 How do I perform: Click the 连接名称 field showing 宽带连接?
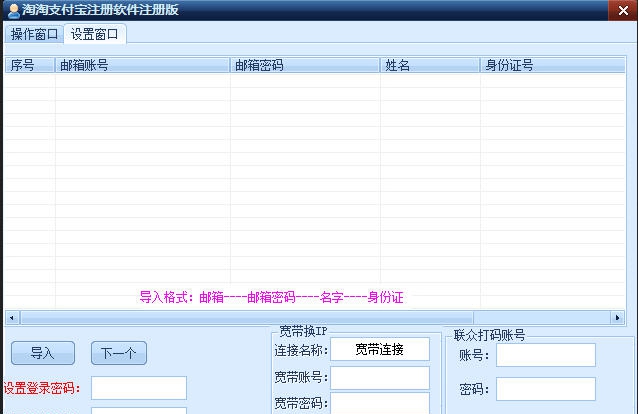(x=380, y=349)
